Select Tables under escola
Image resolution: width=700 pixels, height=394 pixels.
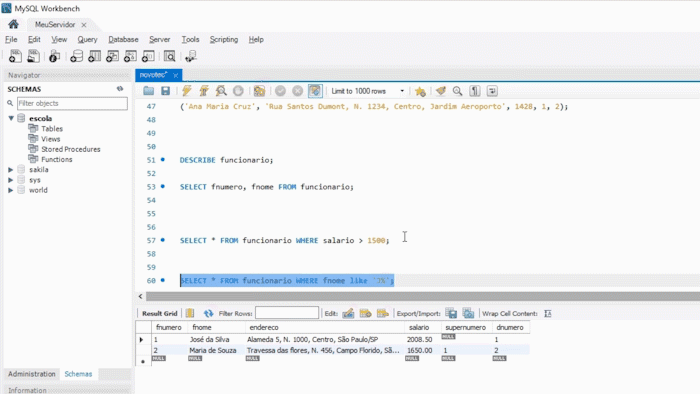52,129
